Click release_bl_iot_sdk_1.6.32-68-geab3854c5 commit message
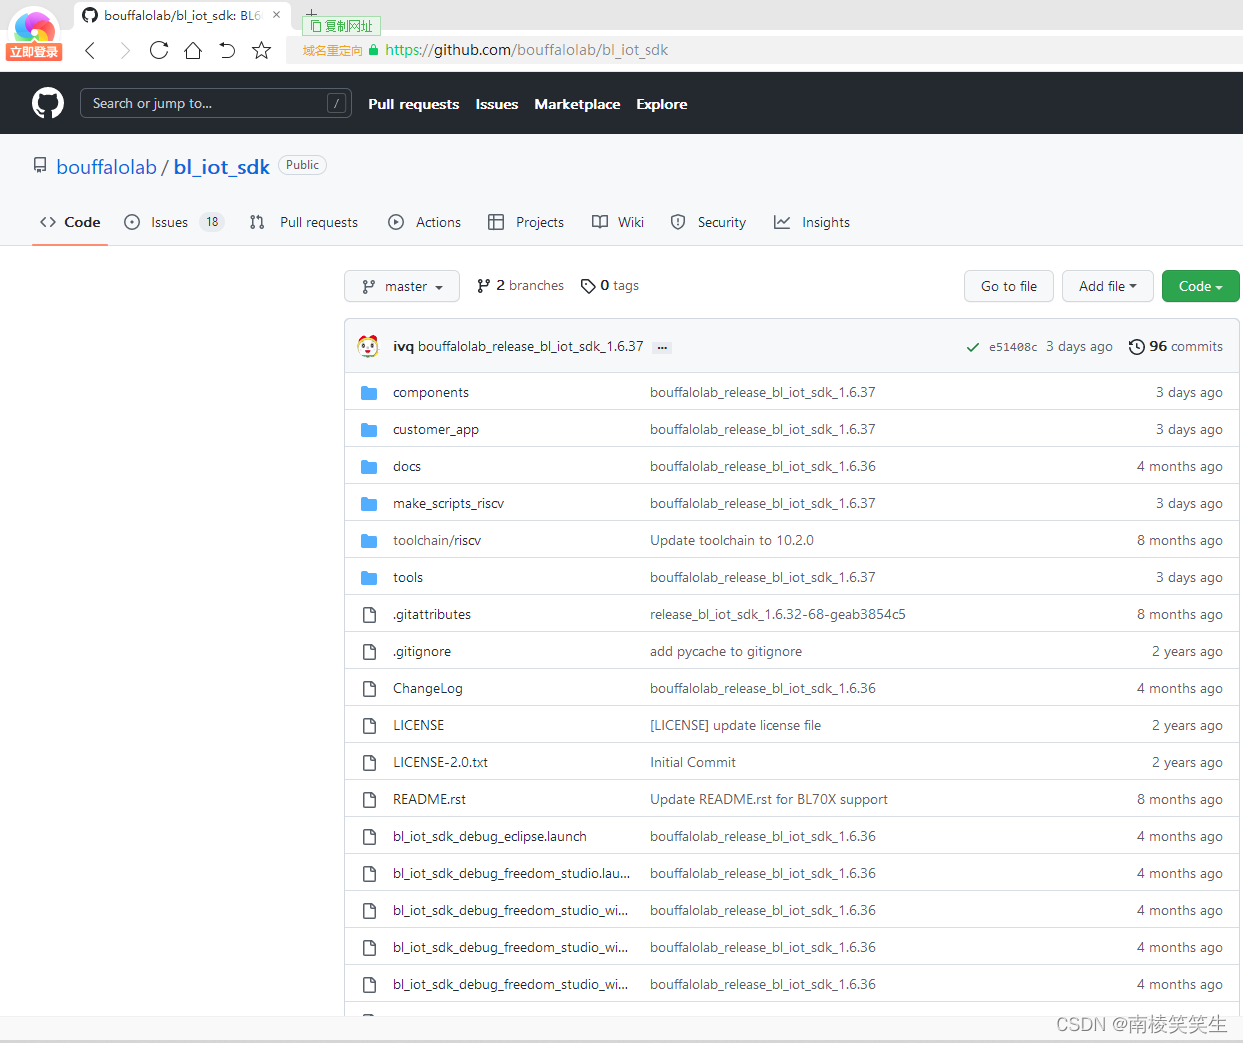This screenshot has width=1243, height=1043. (778, 615)
